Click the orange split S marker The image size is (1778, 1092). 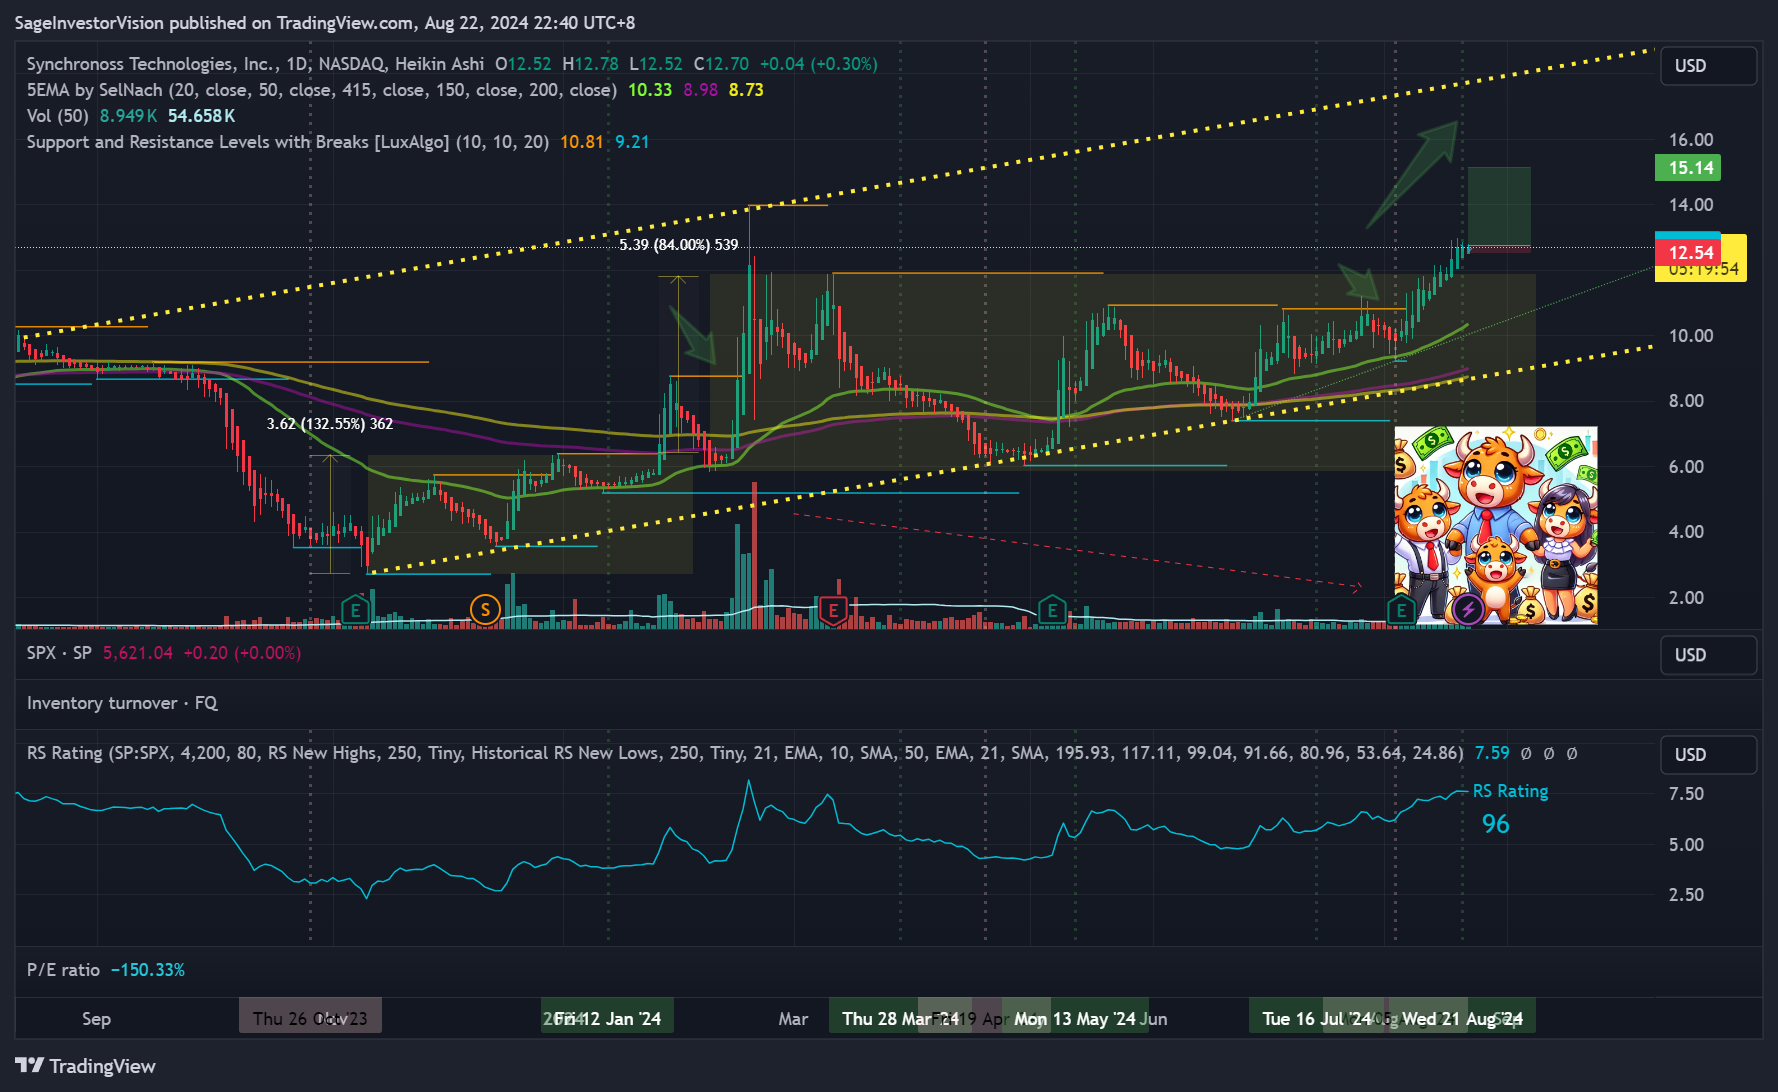point(485,608)
